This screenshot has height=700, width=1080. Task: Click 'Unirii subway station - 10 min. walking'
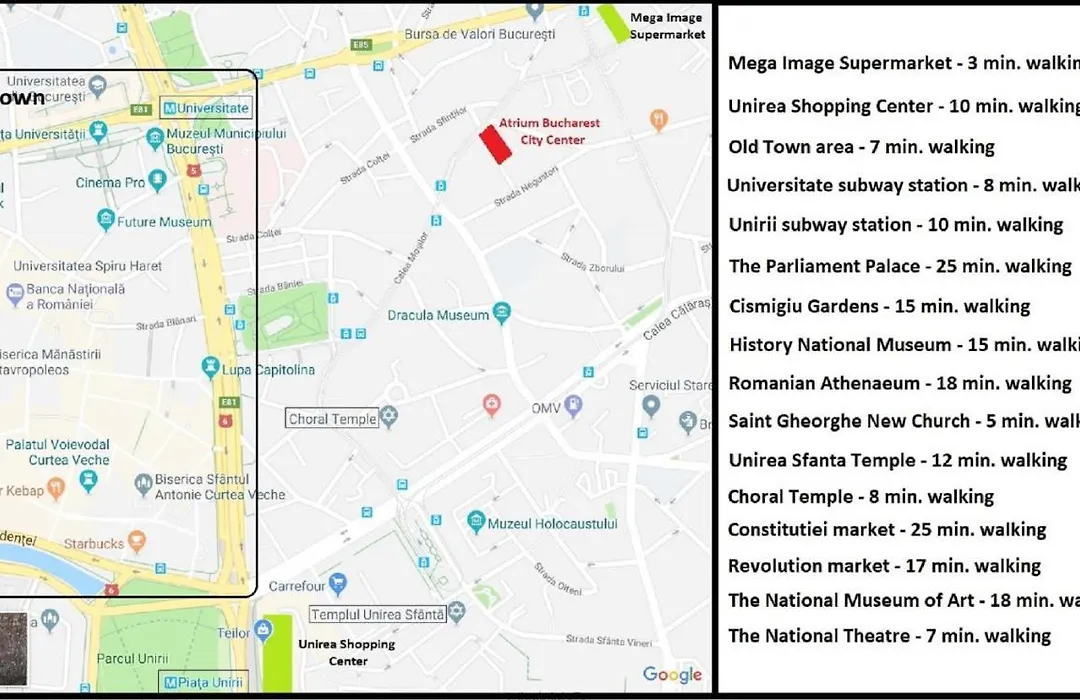coord(896,225)
